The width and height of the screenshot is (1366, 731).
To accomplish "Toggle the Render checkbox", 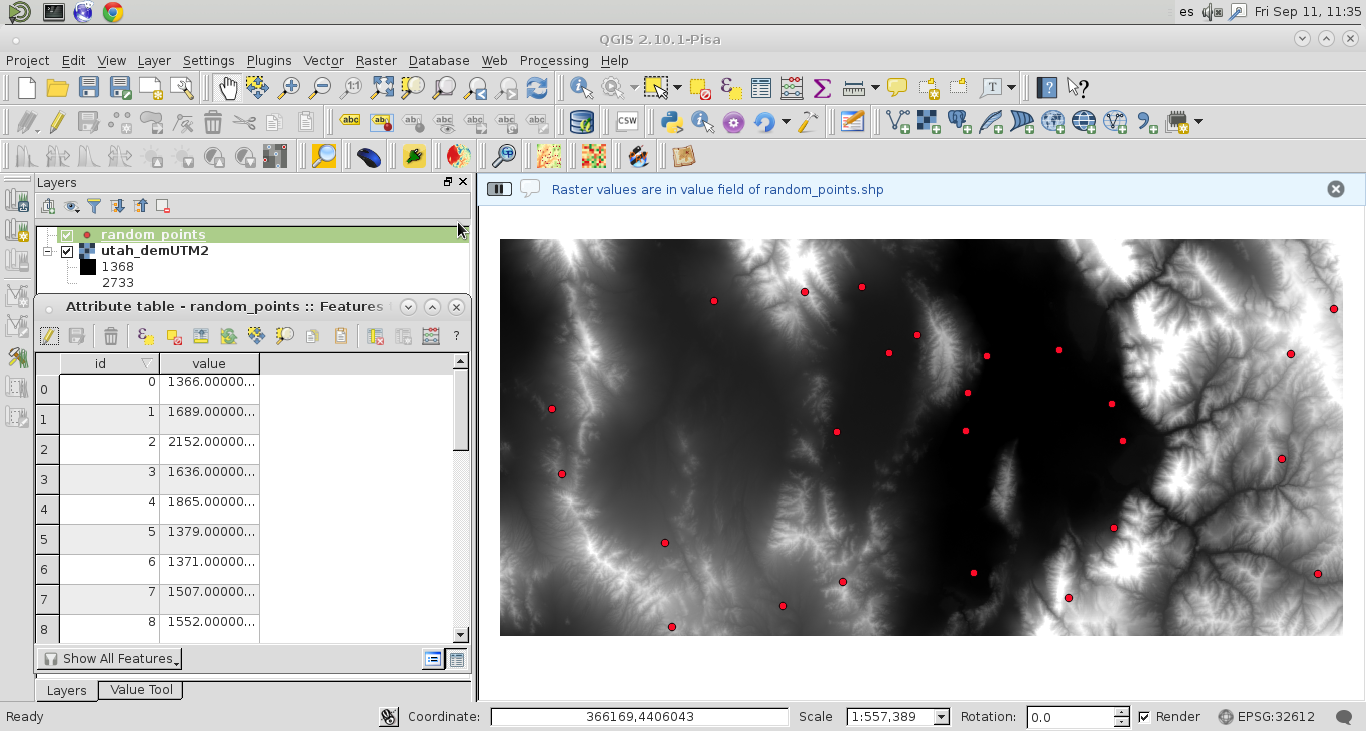I will click(x=1144, y=717).
